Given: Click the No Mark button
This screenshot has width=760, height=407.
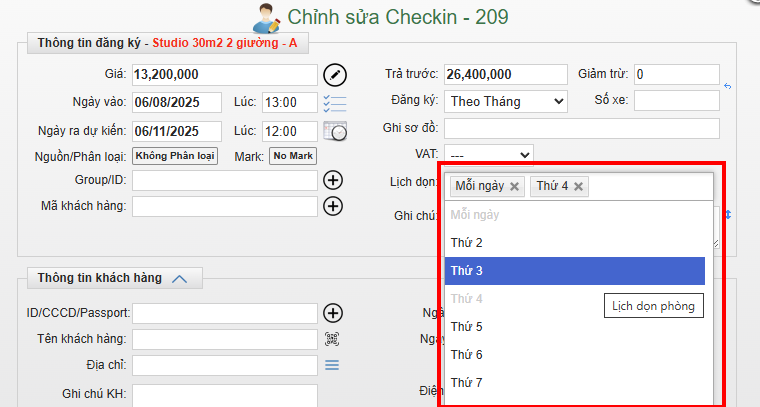Looking at the screenshot, I should click(x=293, y=156).
